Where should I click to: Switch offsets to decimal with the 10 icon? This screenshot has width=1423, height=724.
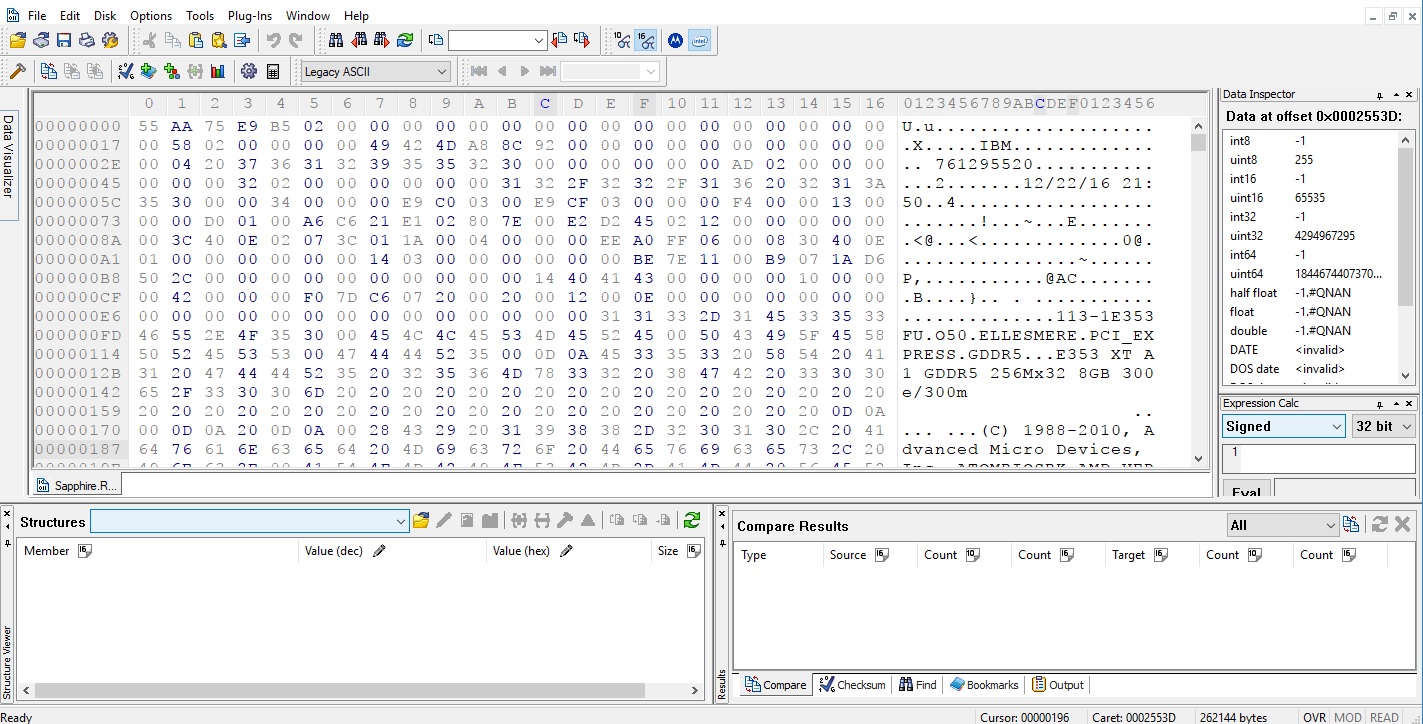pos(622,40)
